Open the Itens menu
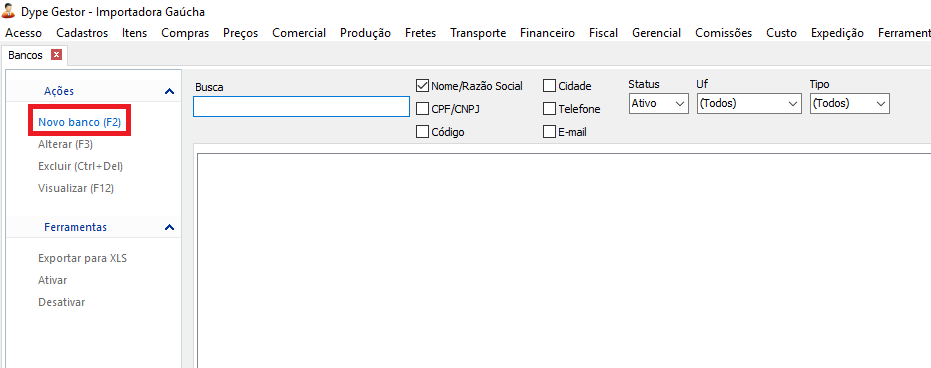931x368 pixels. pos(135,33)
